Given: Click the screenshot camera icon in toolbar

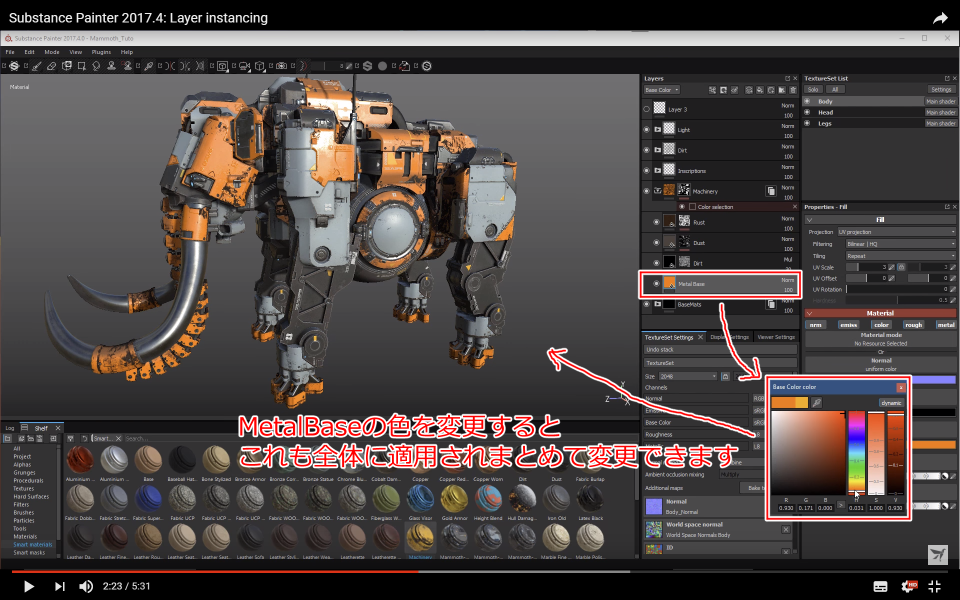Looking at the screenshot, I should 281,66.
